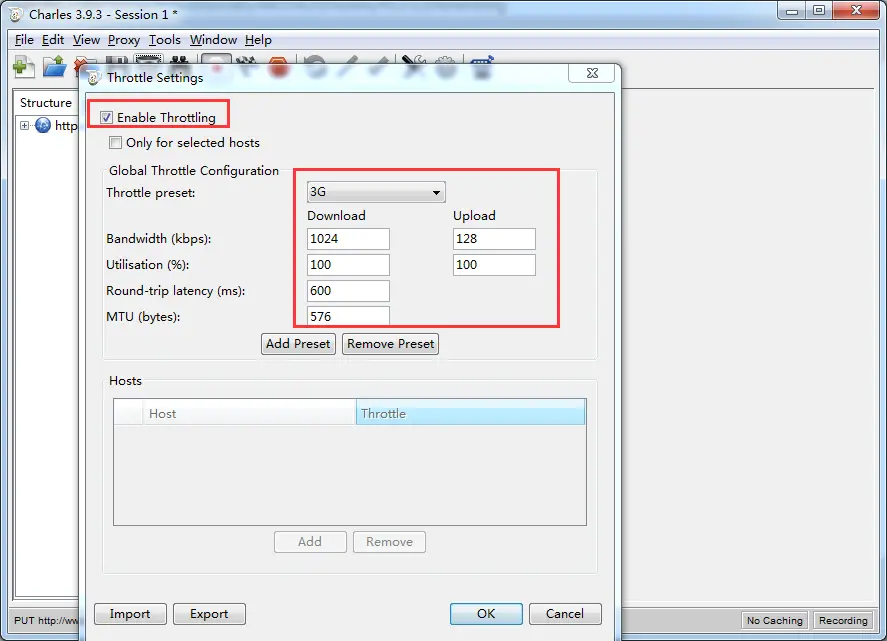Open the Window menu
Image resolution: width=887 pixels, height=641 pixels.
pos(213,40)
